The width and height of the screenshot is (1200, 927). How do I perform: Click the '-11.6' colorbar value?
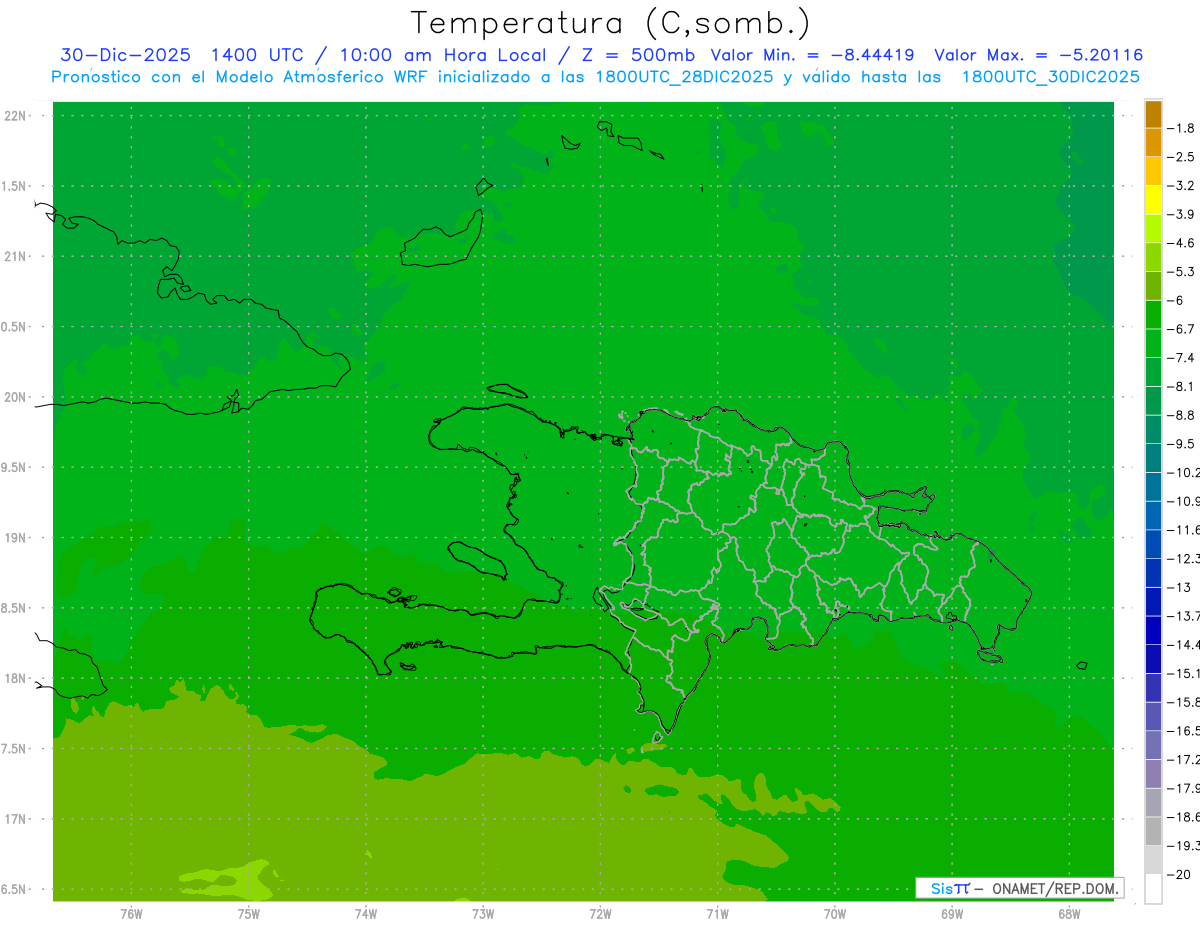pyautogui.click(x=1183, y=530)
